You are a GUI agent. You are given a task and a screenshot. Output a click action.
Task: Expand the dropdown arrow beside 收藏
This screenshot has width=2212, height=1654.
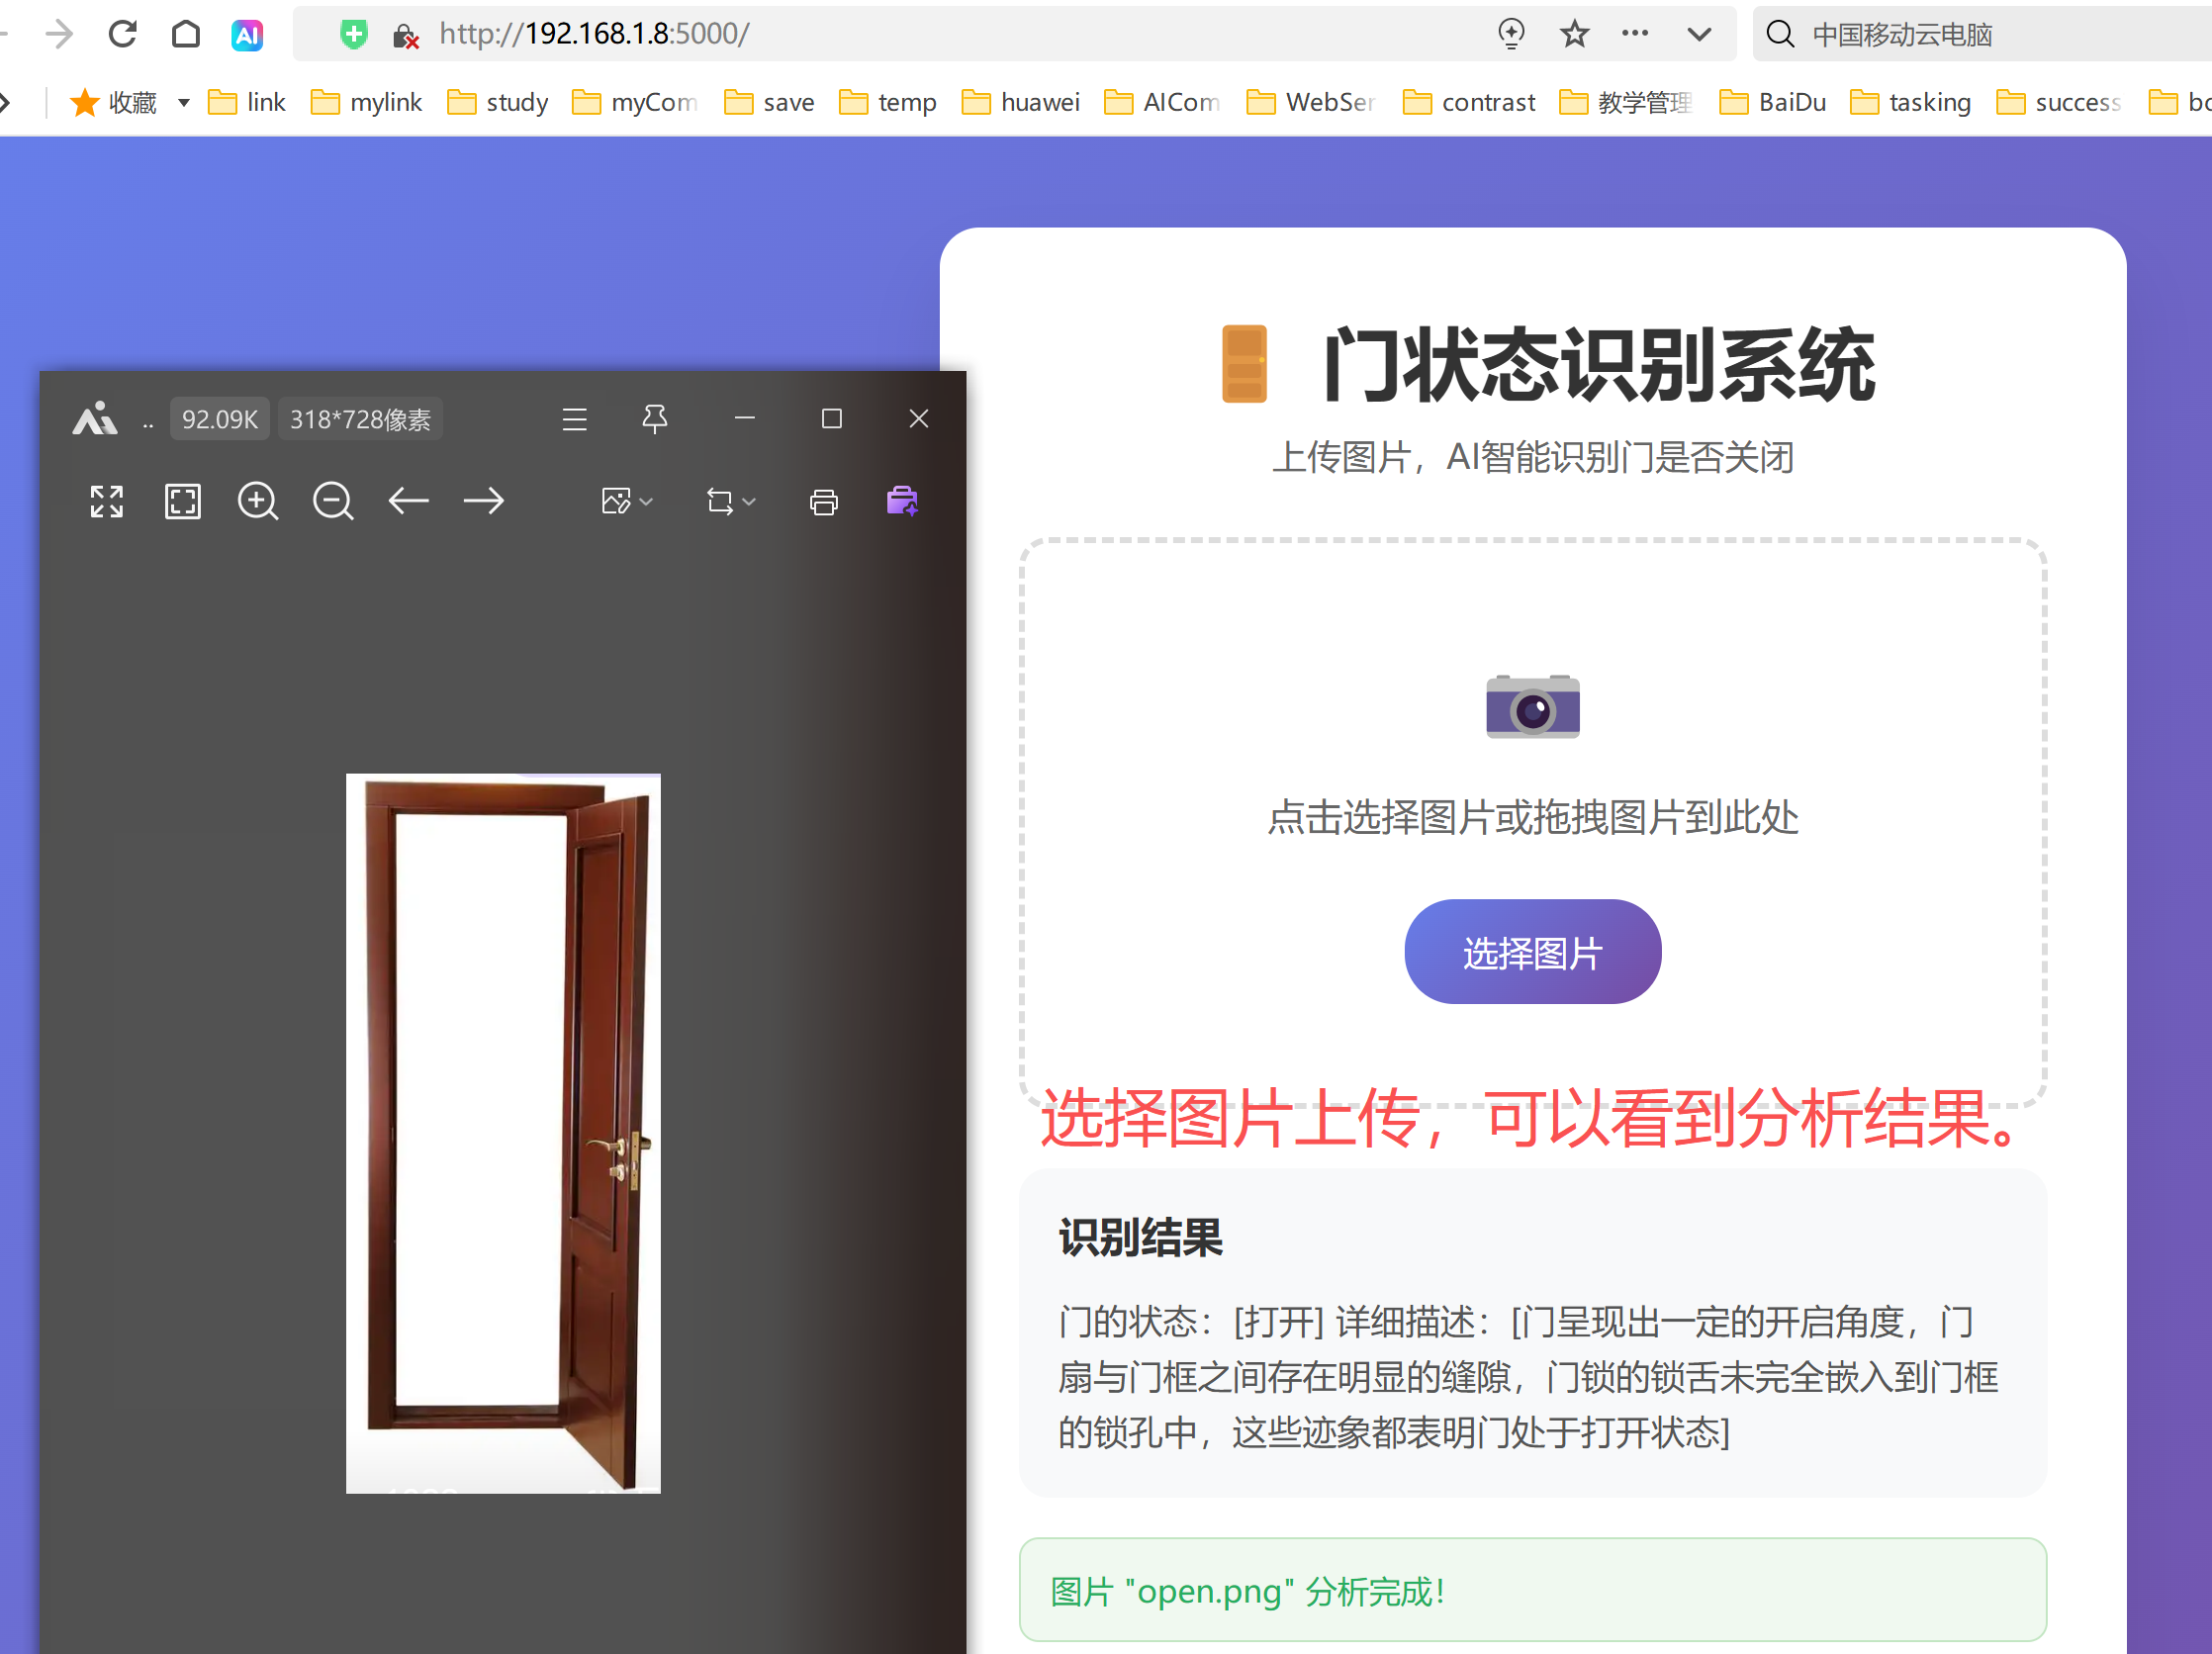pos(184,103)
